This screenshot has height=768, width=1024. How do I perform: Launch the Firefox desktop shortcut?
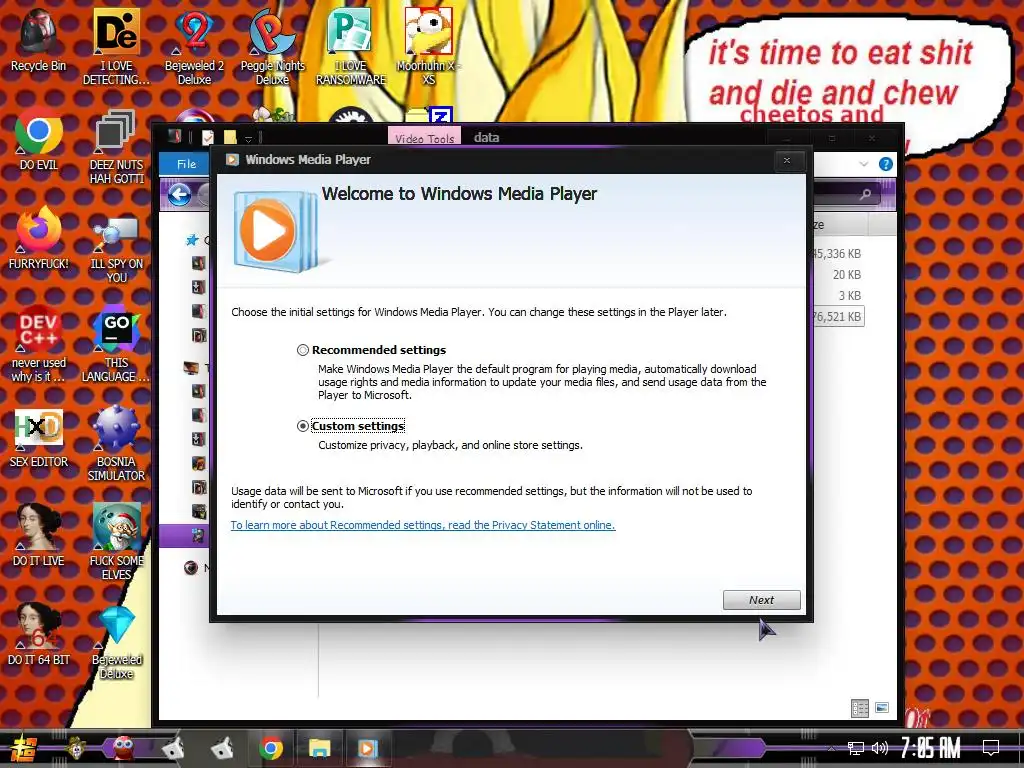click(x=38, y=237)
